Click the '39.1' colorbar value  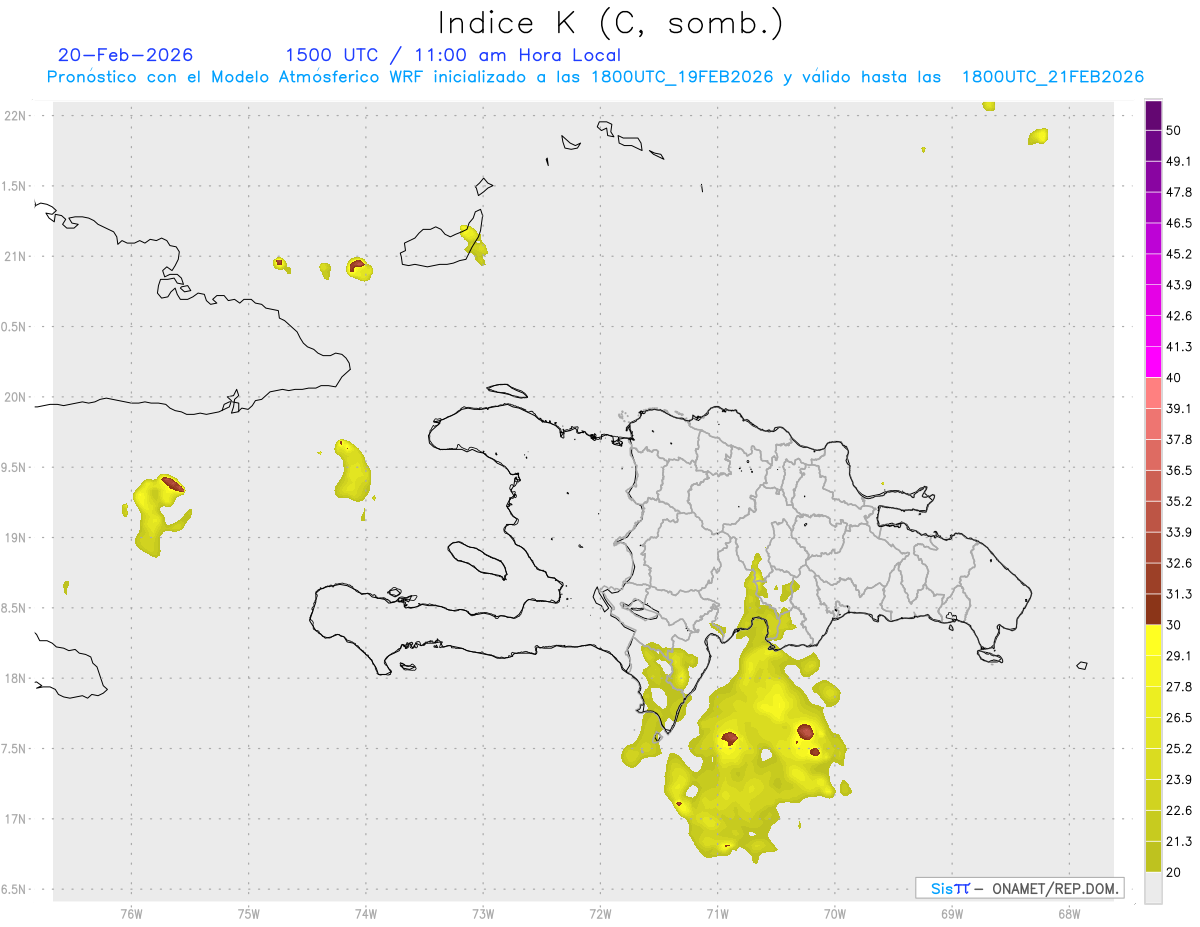pos(1178,408)
